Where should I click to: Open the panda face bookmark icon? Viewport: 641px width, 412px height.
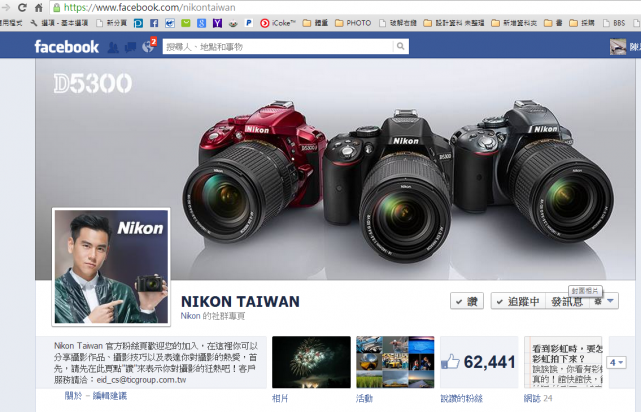click(233, 23)
